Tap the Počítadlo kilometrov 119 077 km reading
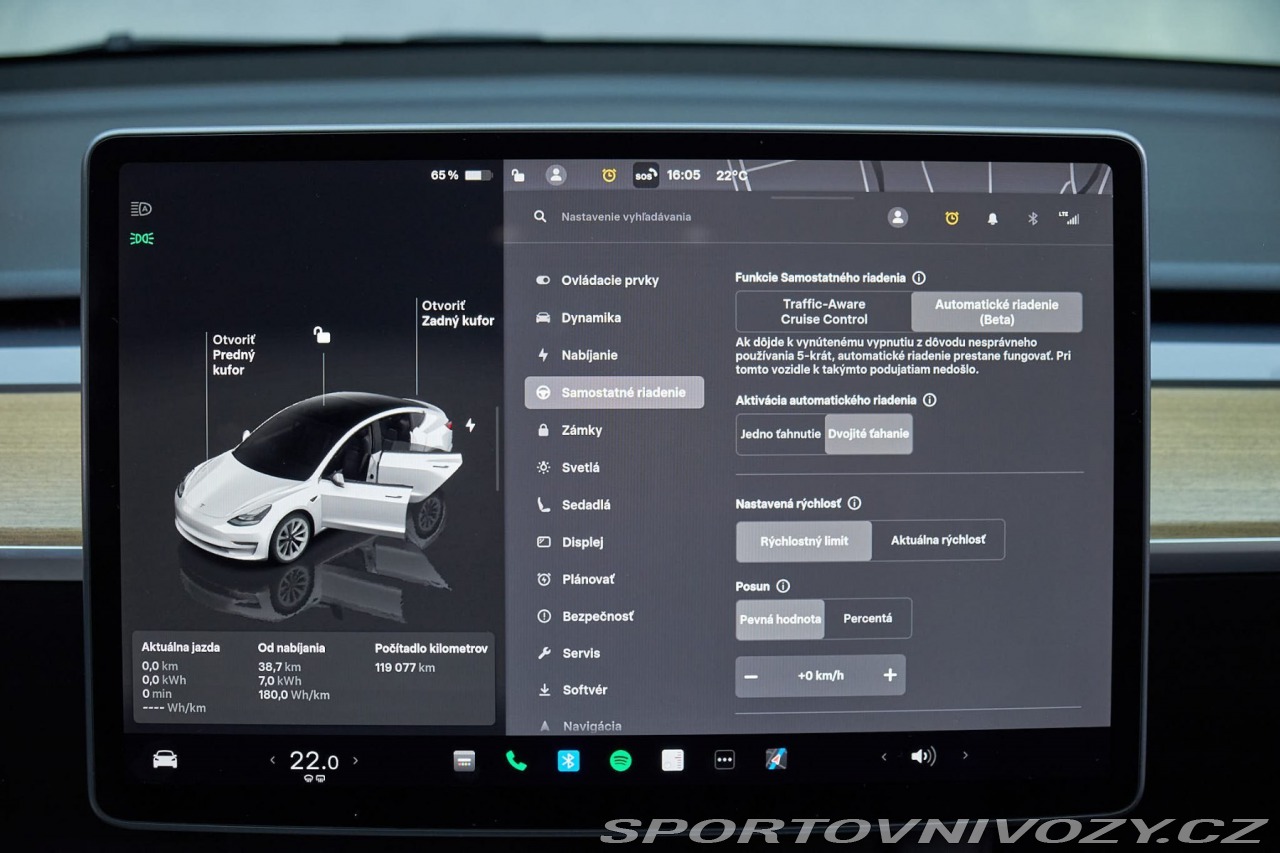 pos(432,658)
